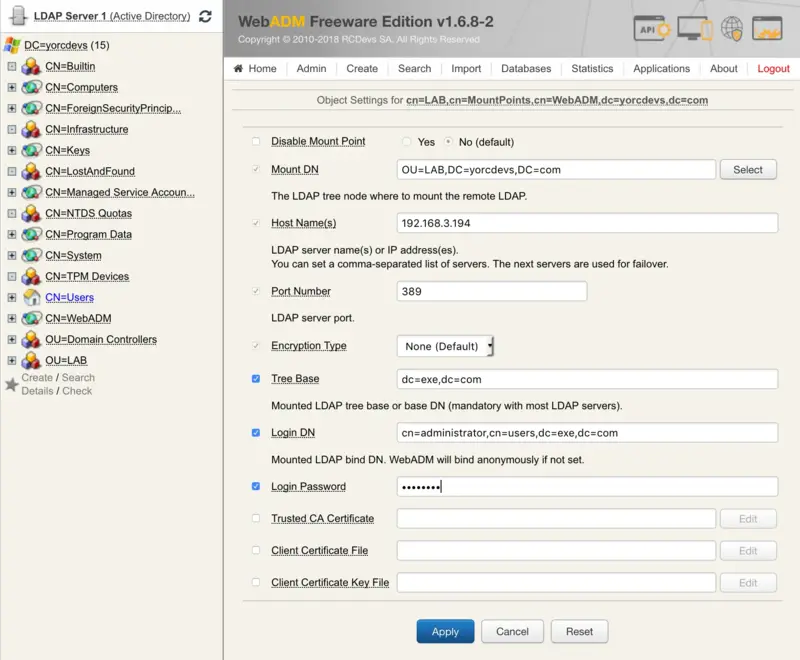Click the OU=LAB organizational unit icon

pos(32,360)
